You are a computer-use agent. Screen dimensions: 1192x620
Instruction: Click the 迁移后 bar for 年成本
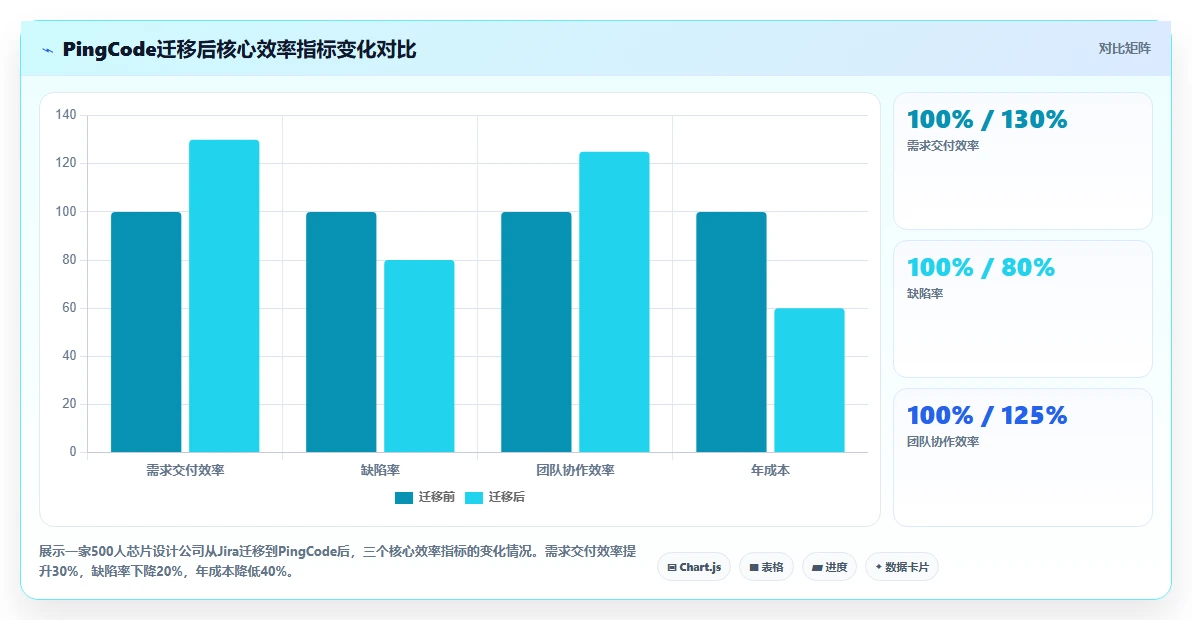[810, 380]
